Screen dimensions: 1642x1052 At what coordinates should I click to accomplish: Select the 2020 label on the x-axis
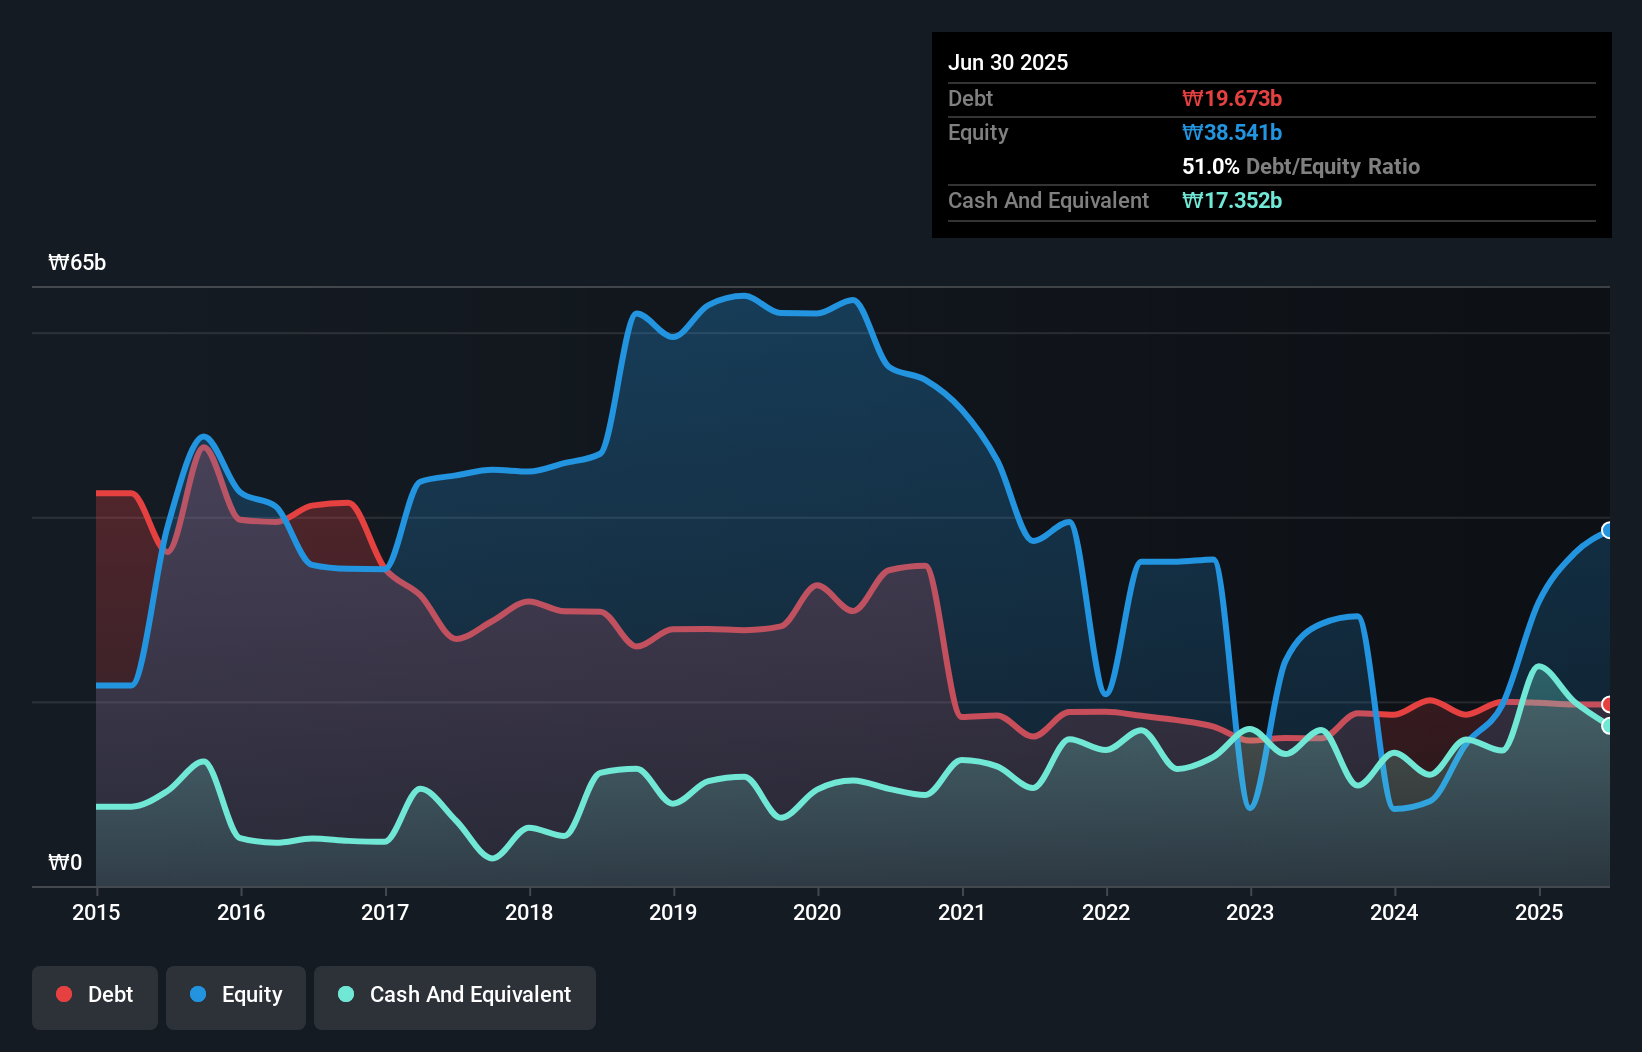pyautogui.click(x=817, y=912)
